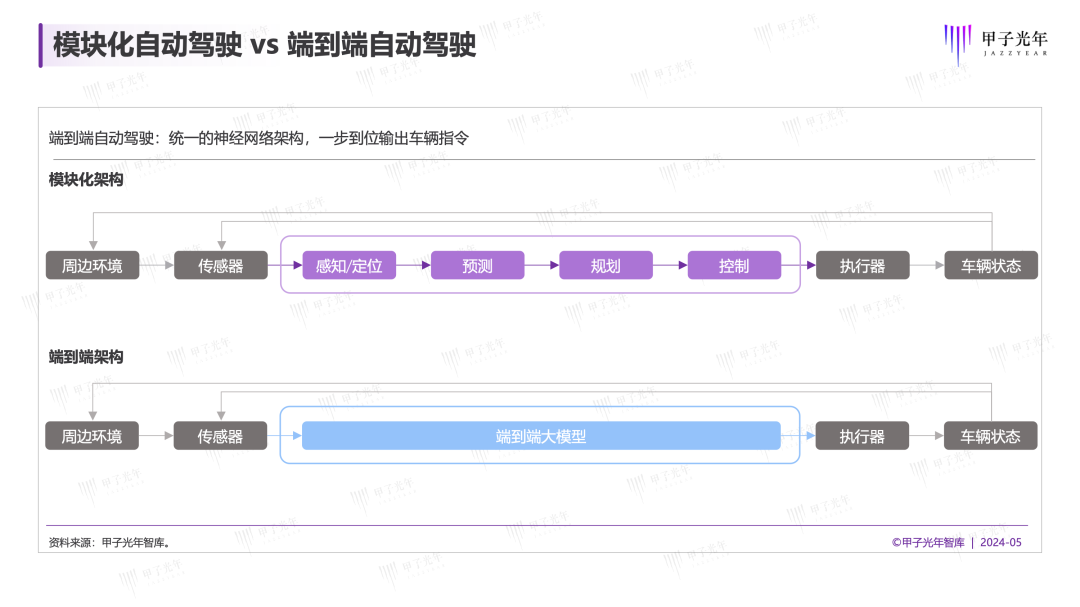Image resolution: width=1080 pixels, height=607 pixels.
Task: Select the purple 预测 module box
Action: [x=477, y=265]
